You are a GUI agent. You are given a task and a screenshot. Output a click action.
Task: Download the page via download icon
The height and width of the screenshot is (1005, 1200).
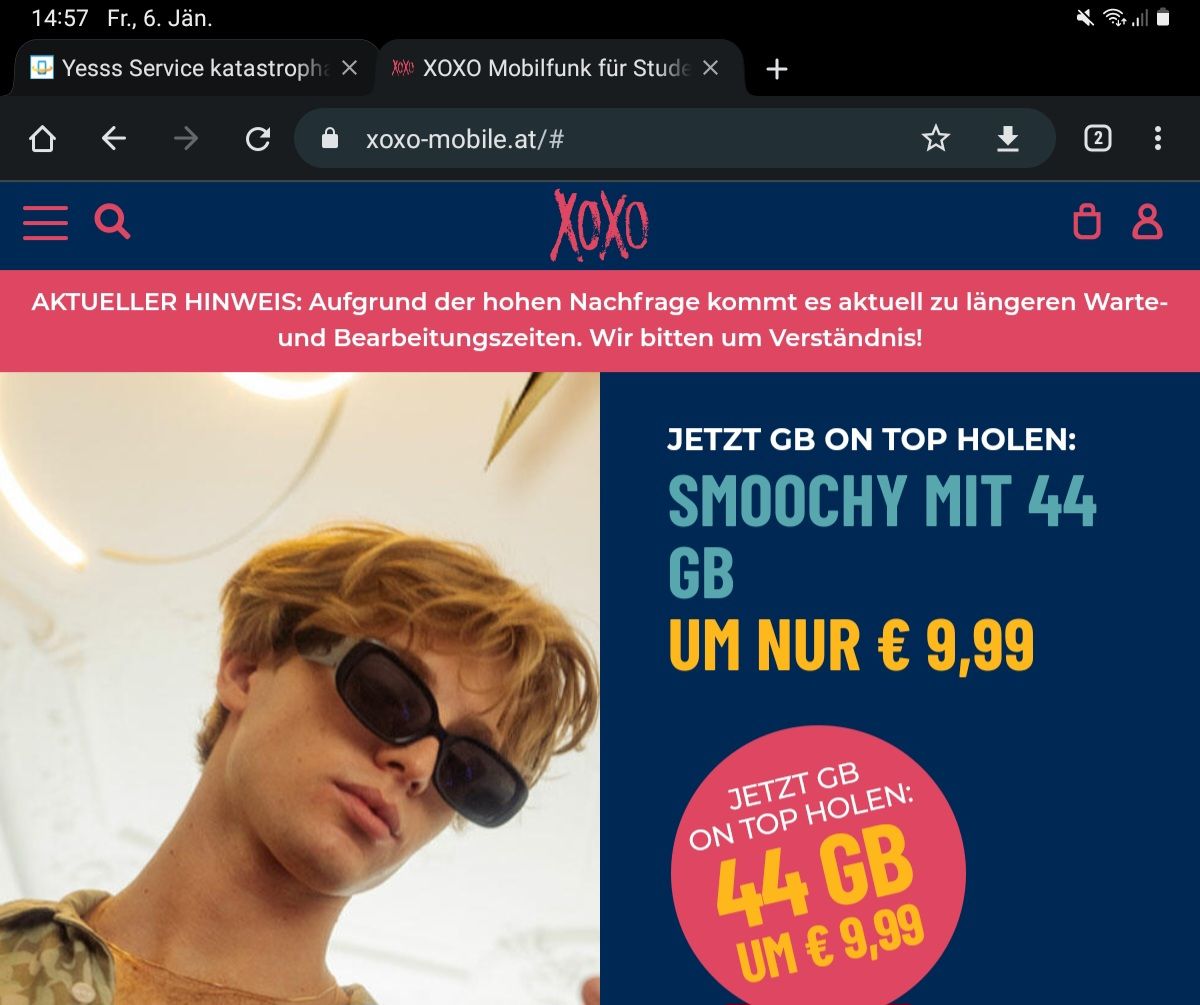point(1008,138)
